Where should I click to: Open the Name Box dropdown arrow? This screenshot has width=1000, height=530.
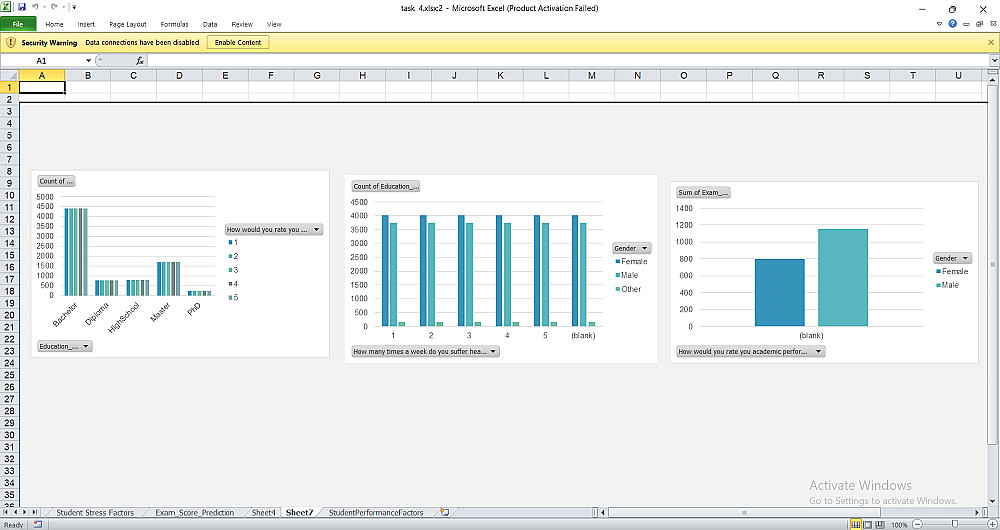click(89, 61)
